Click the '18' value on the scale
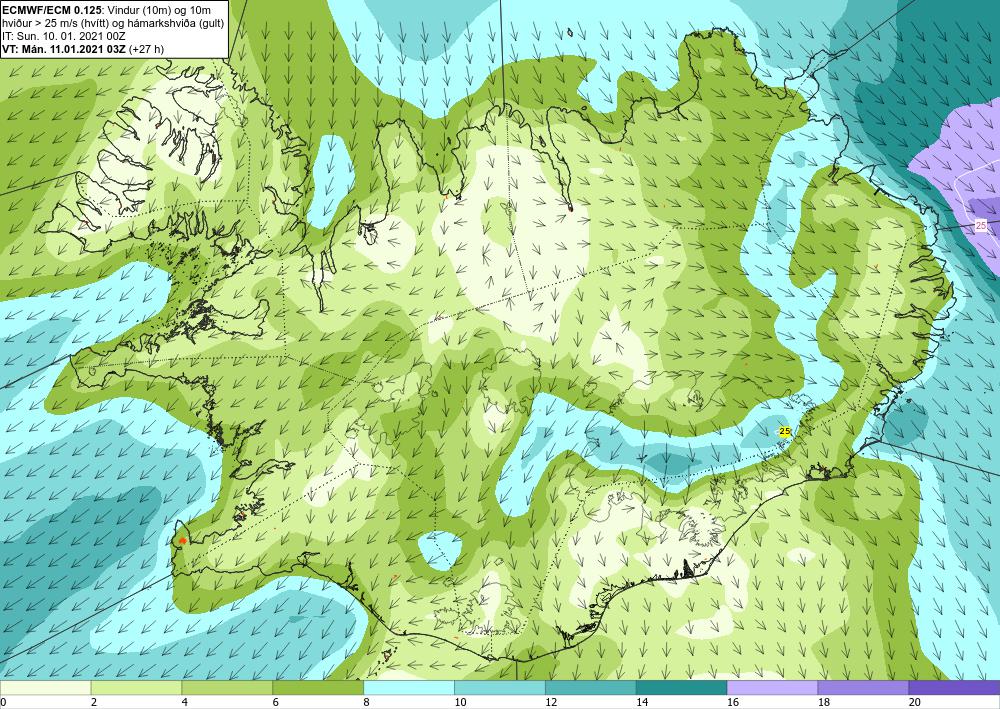Viewport: 1000px width, 709px height. (823, 703)
